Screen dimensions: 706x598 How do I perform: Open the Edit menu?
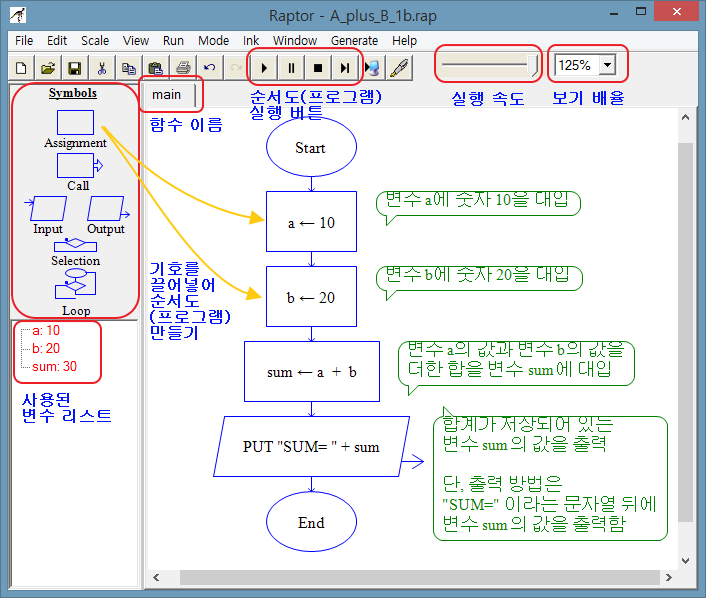(57, 41)
